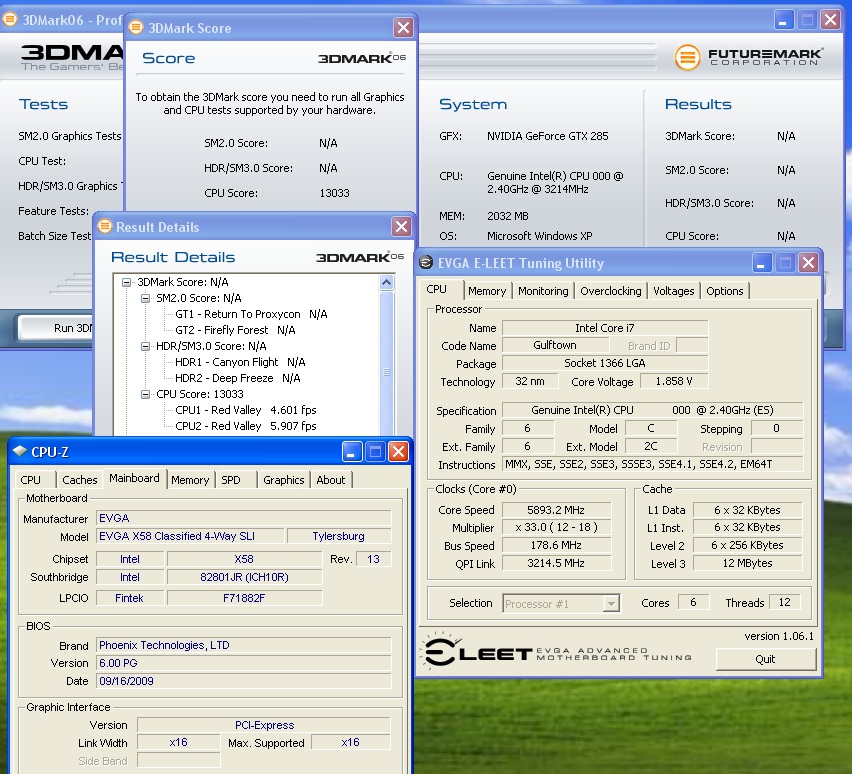
Task: Select CPU1 - Red Valley 4.601 fps row
Action: [246, 410]
